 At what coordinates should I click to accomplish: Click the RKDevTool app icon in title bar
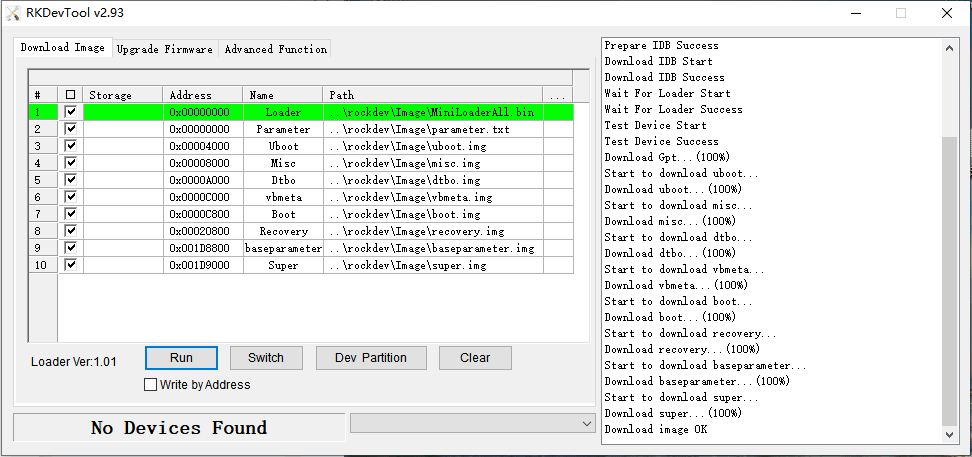click(x=12, y=13)
